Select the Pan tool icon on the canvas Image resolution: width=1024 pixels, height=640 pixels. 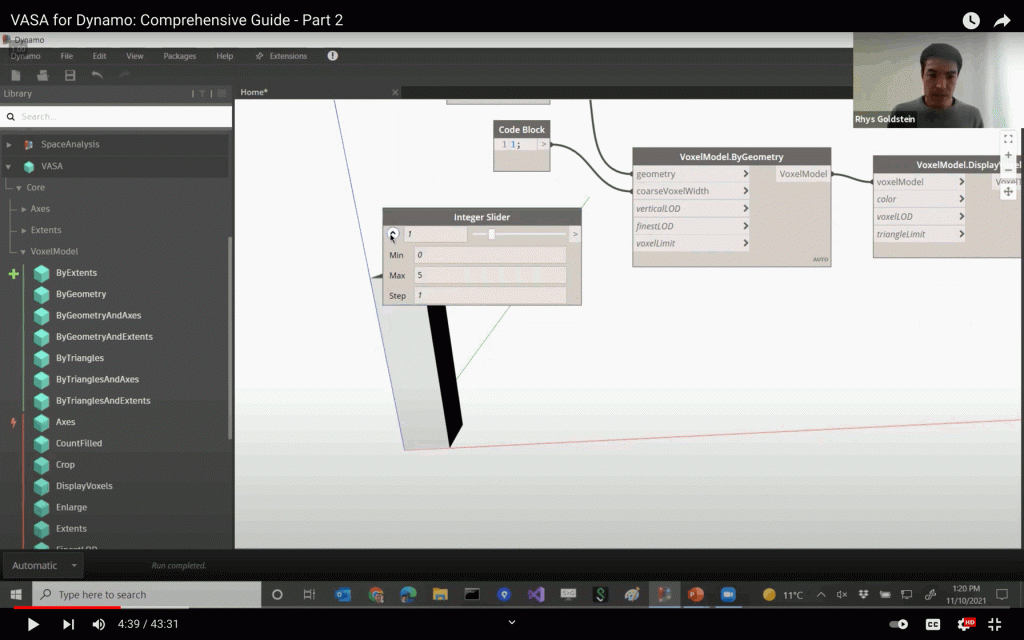(x=1008, y=192)
